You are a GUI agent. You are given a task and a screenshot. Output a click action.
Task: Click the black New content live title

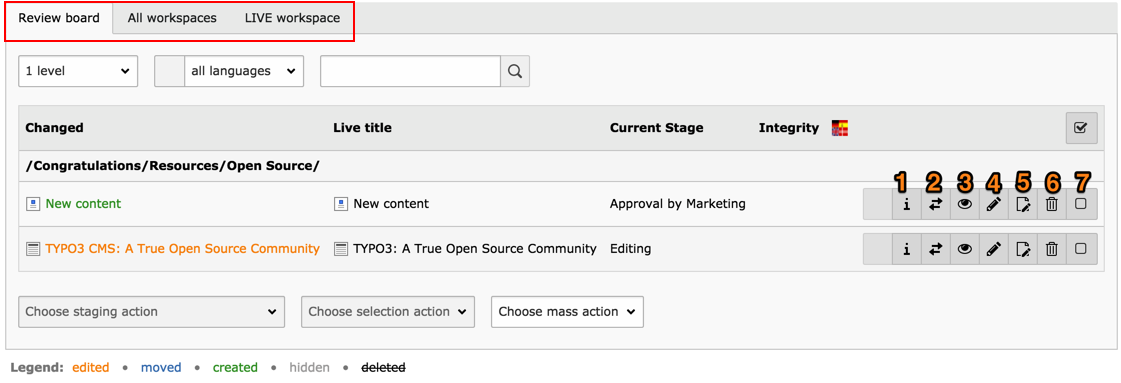coord(391,204)
